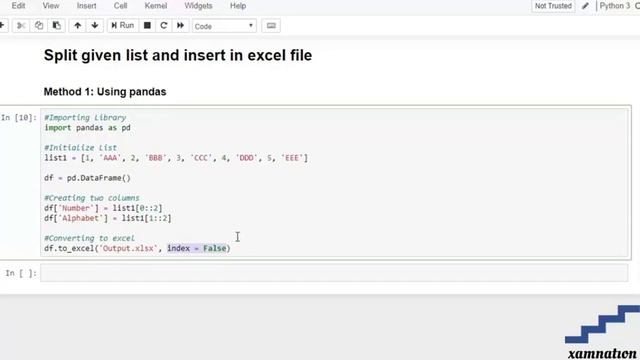Open the Help menu
The height and width of the screenshot is (360, 640).
coord(238,6)
